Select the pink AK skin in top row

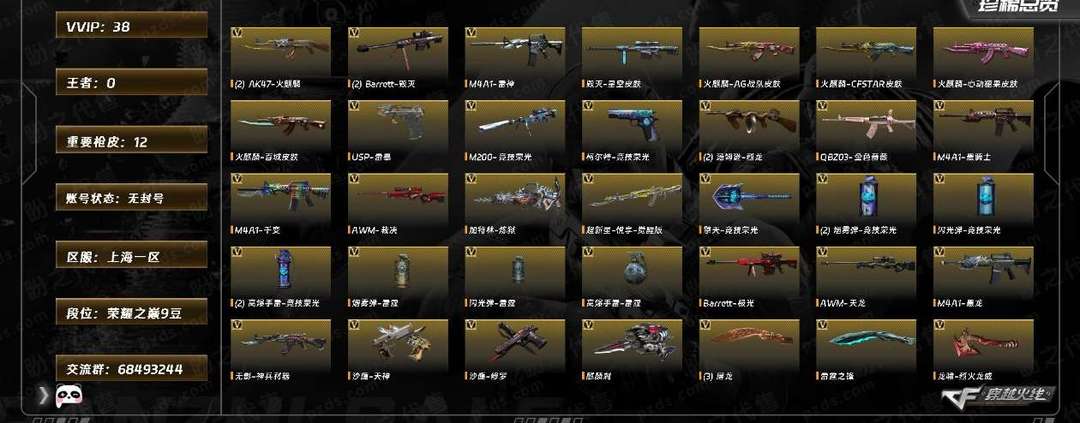pyautogui.click(x=984, y=52)
